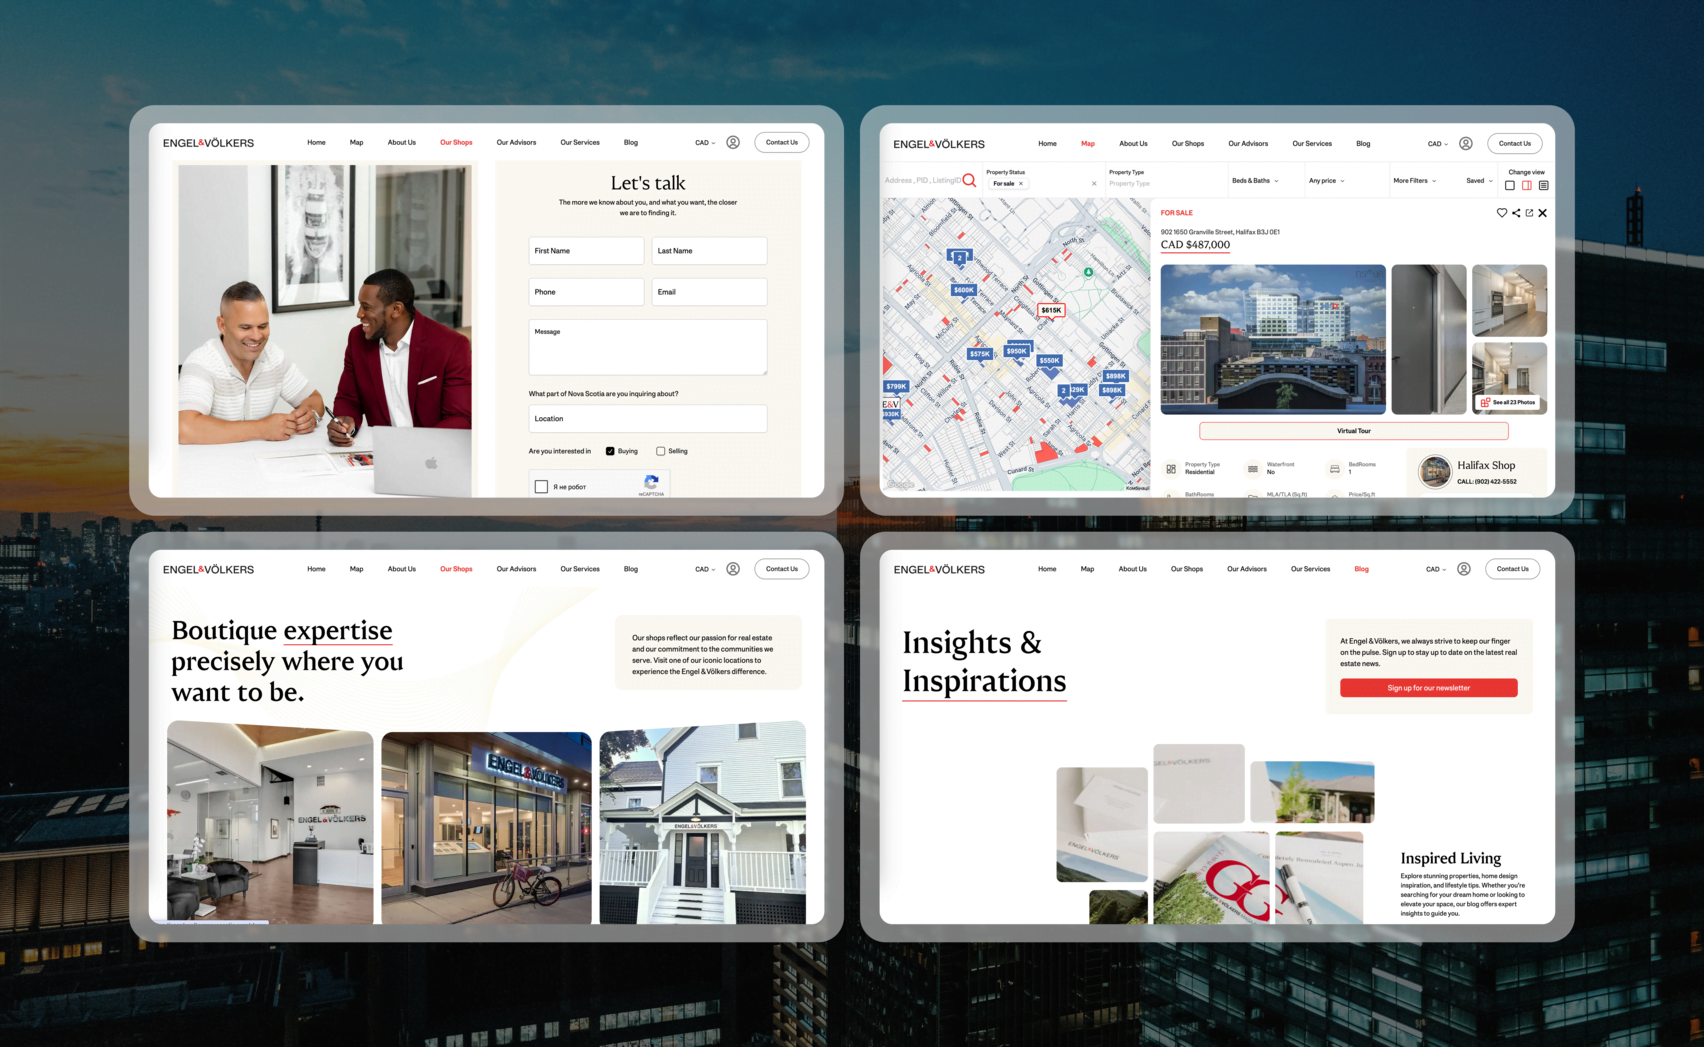
Task: Share the Granville Street listing
Action: pos(1516,213)
